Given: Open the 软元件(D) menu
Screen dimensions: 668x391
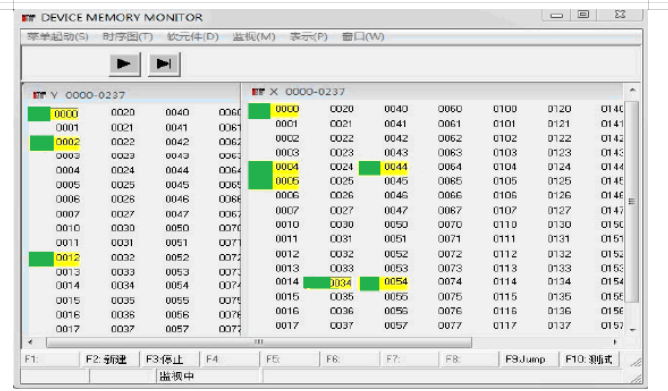Looking at the screenshot, I should point(193,37).
